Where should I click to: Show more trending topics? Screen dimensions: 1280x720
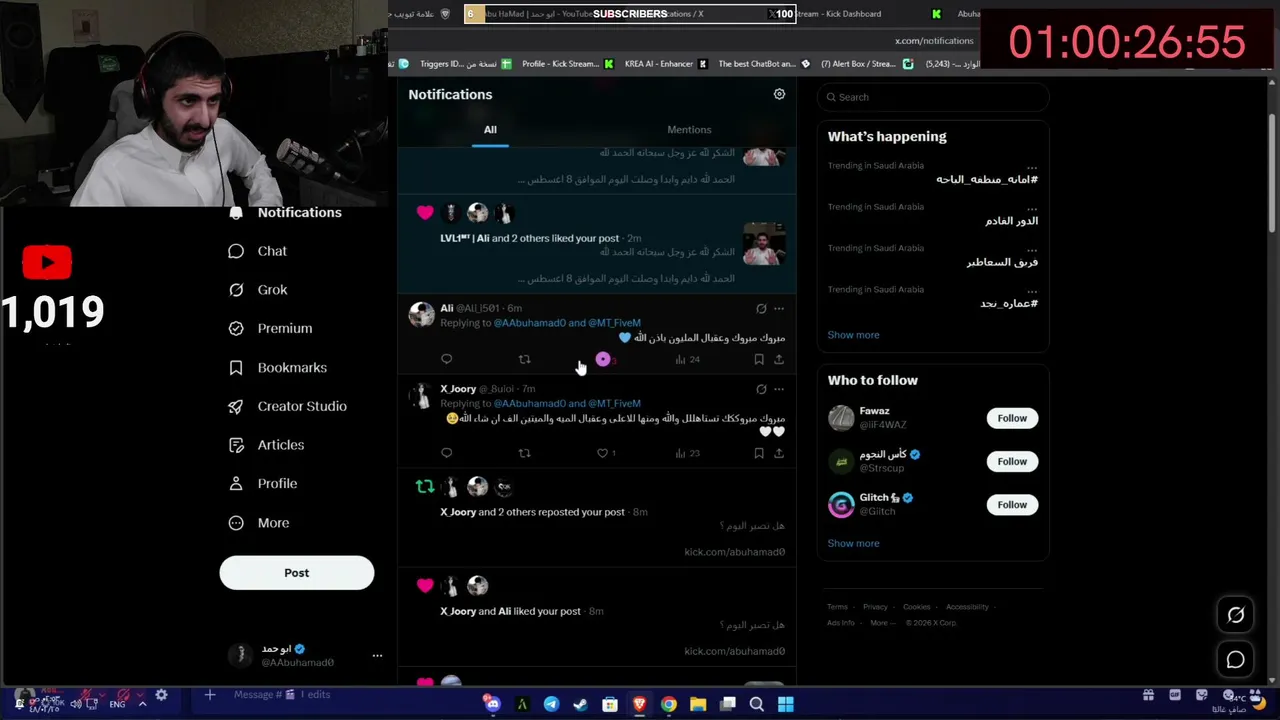tap(853, 335)
